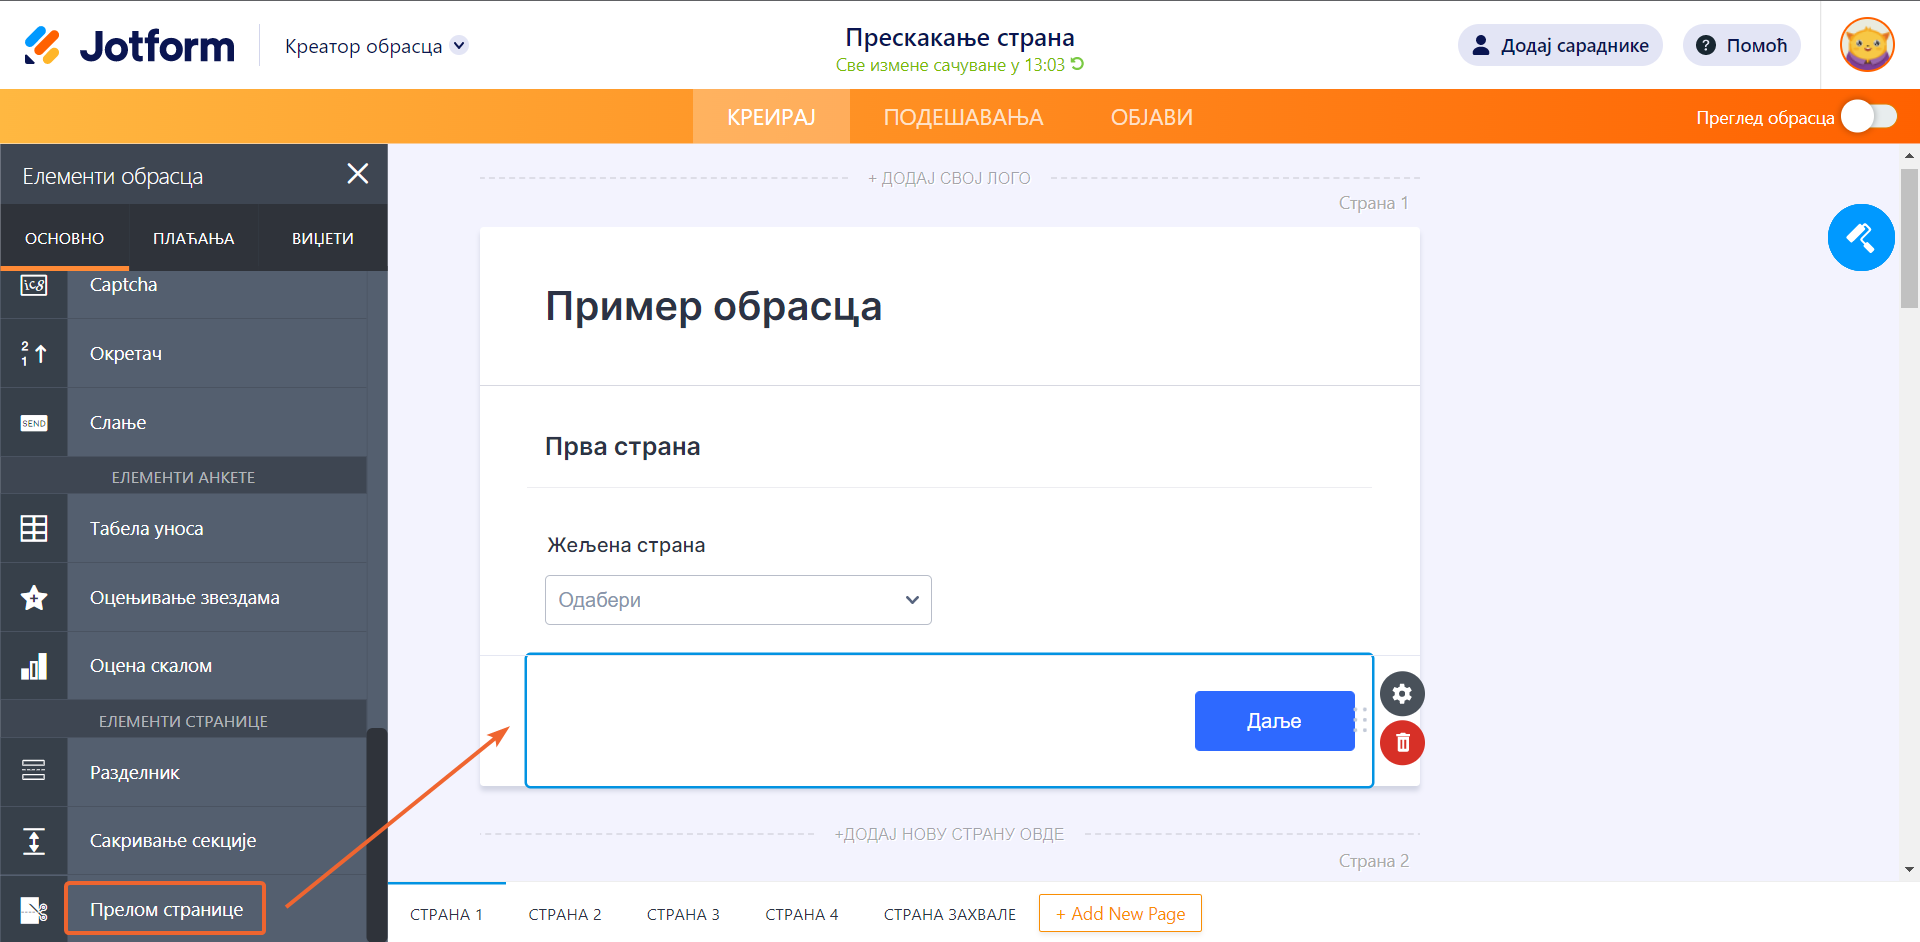Viewport: 1920px width, 942px height.
Task: Click the elements panel scrollbar thumb
Action: tap(376, 835)
